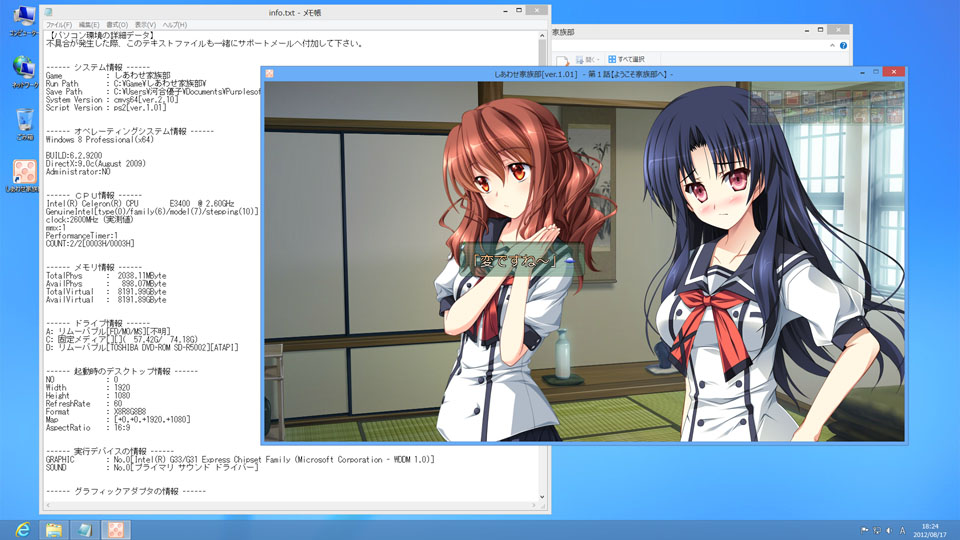This screenshot has width=960, height=540.
Task: Click the info.txt Notepad title bar
Action: [294, 12]
